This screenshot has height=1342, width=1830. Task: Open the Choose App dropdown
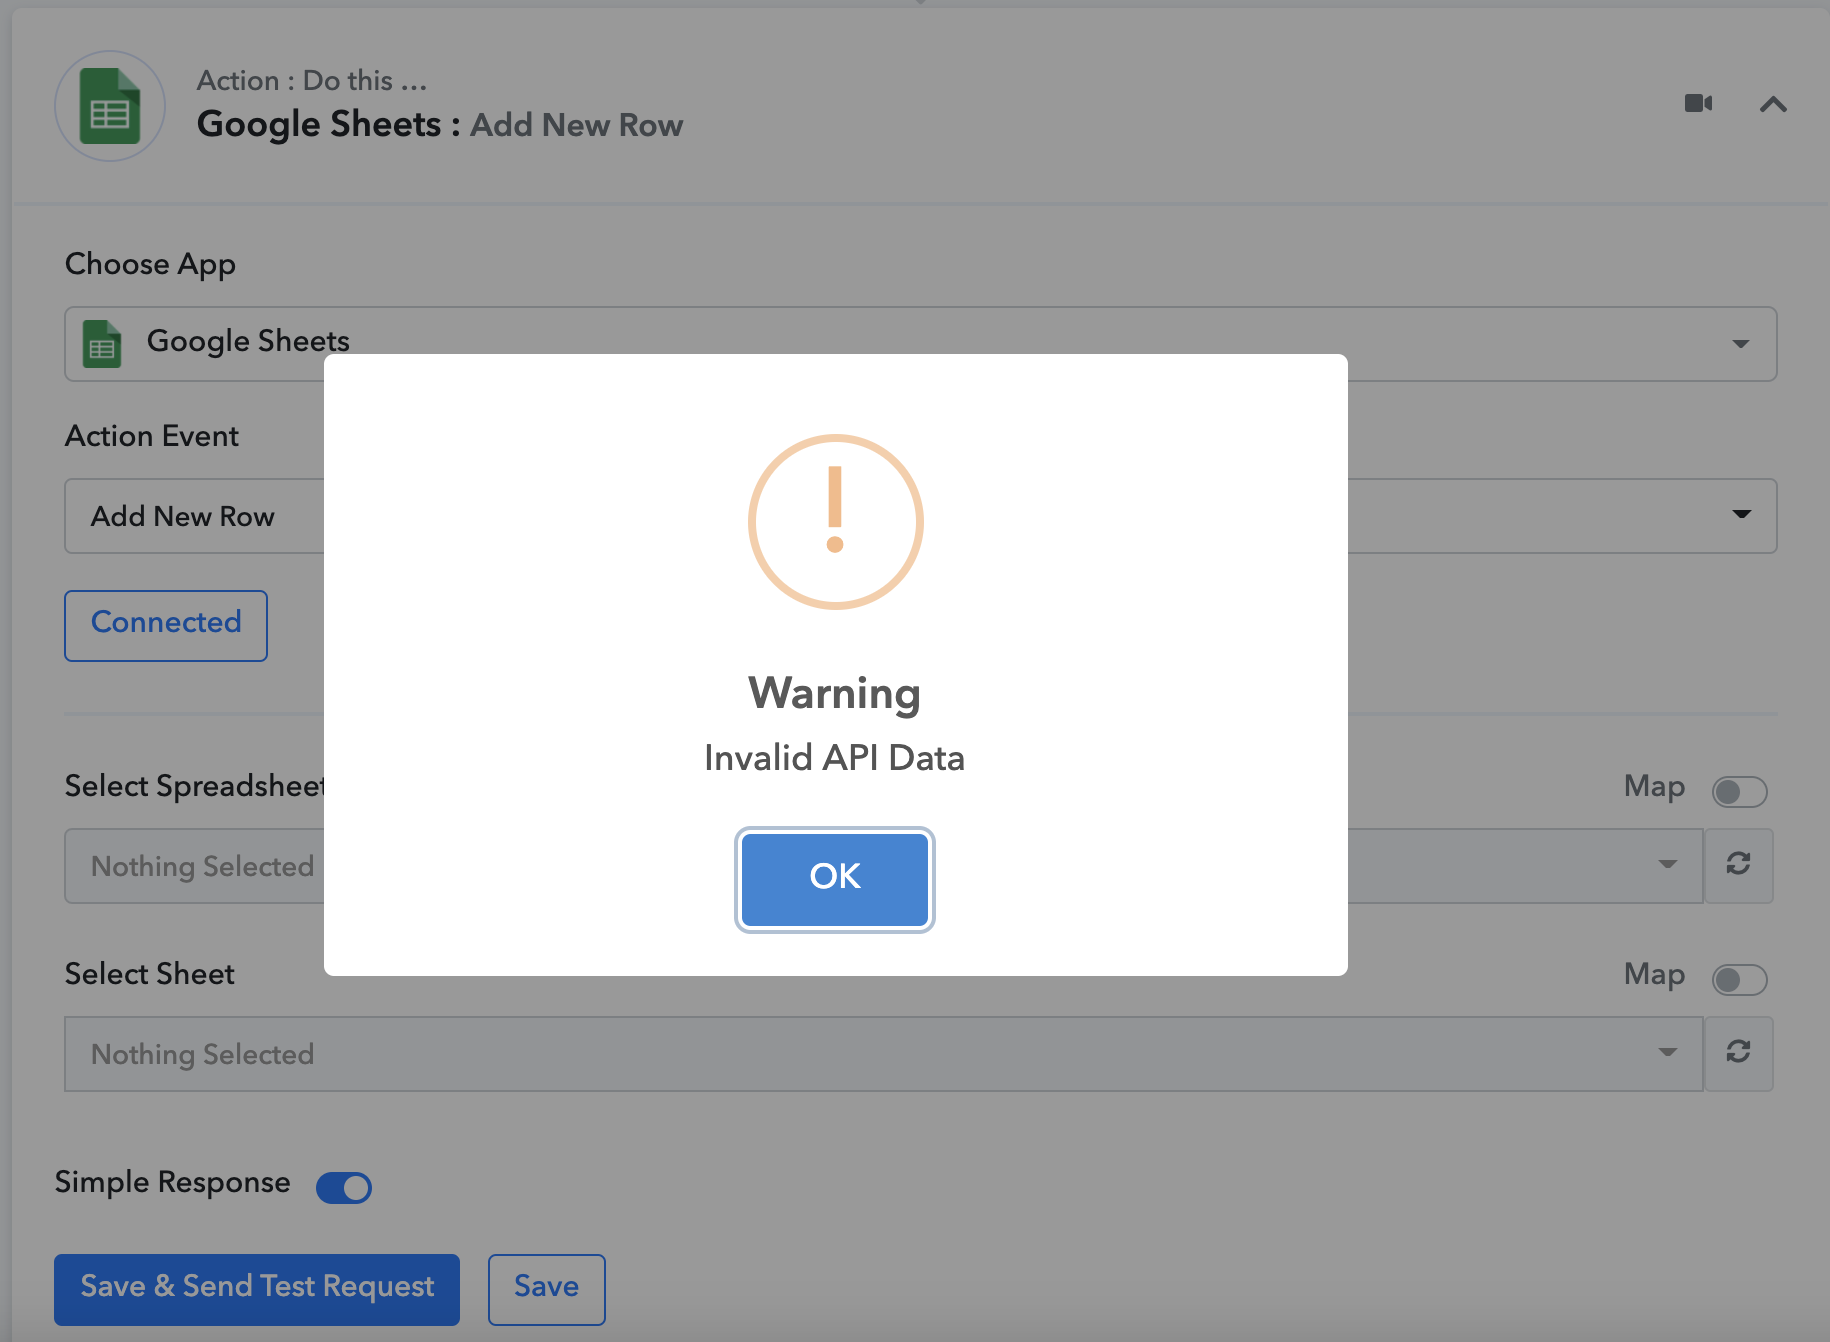[921, 344]
